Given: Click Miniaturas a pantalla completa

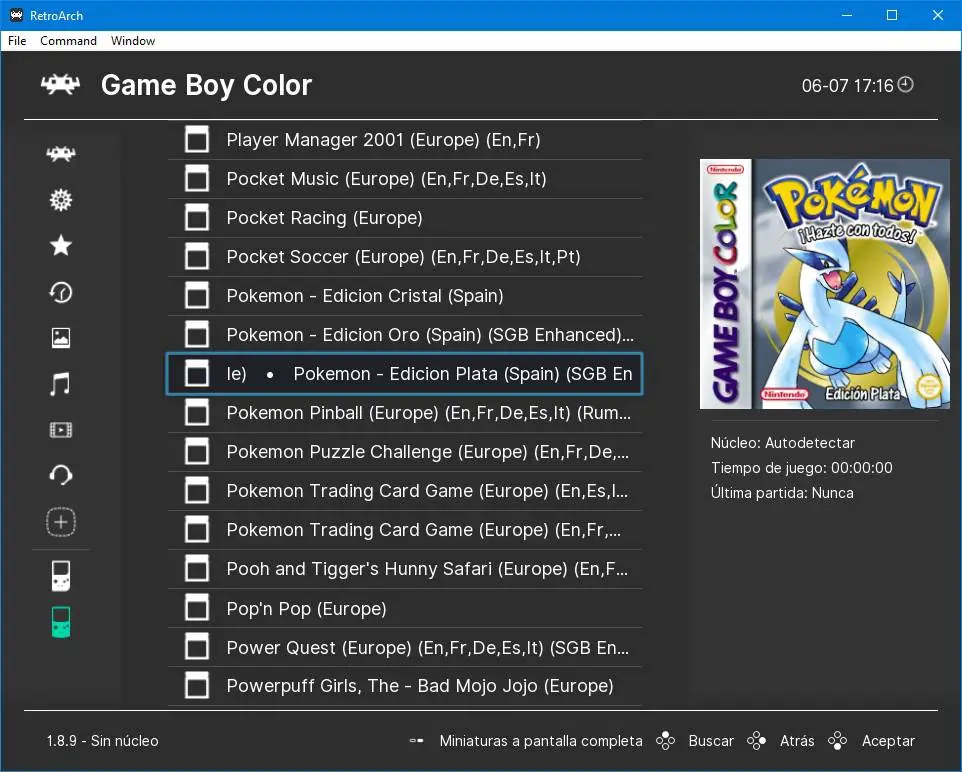Looking at the screenshot, I should [x=540, y=741].
